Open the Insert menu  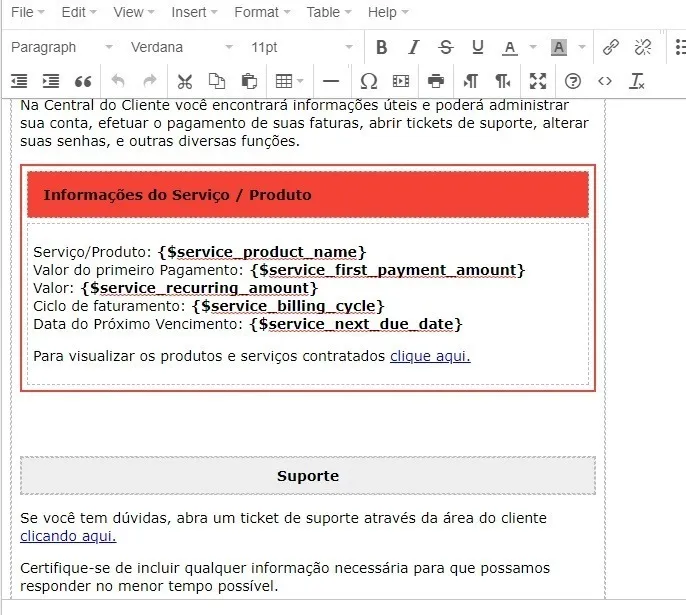(194, 12)
